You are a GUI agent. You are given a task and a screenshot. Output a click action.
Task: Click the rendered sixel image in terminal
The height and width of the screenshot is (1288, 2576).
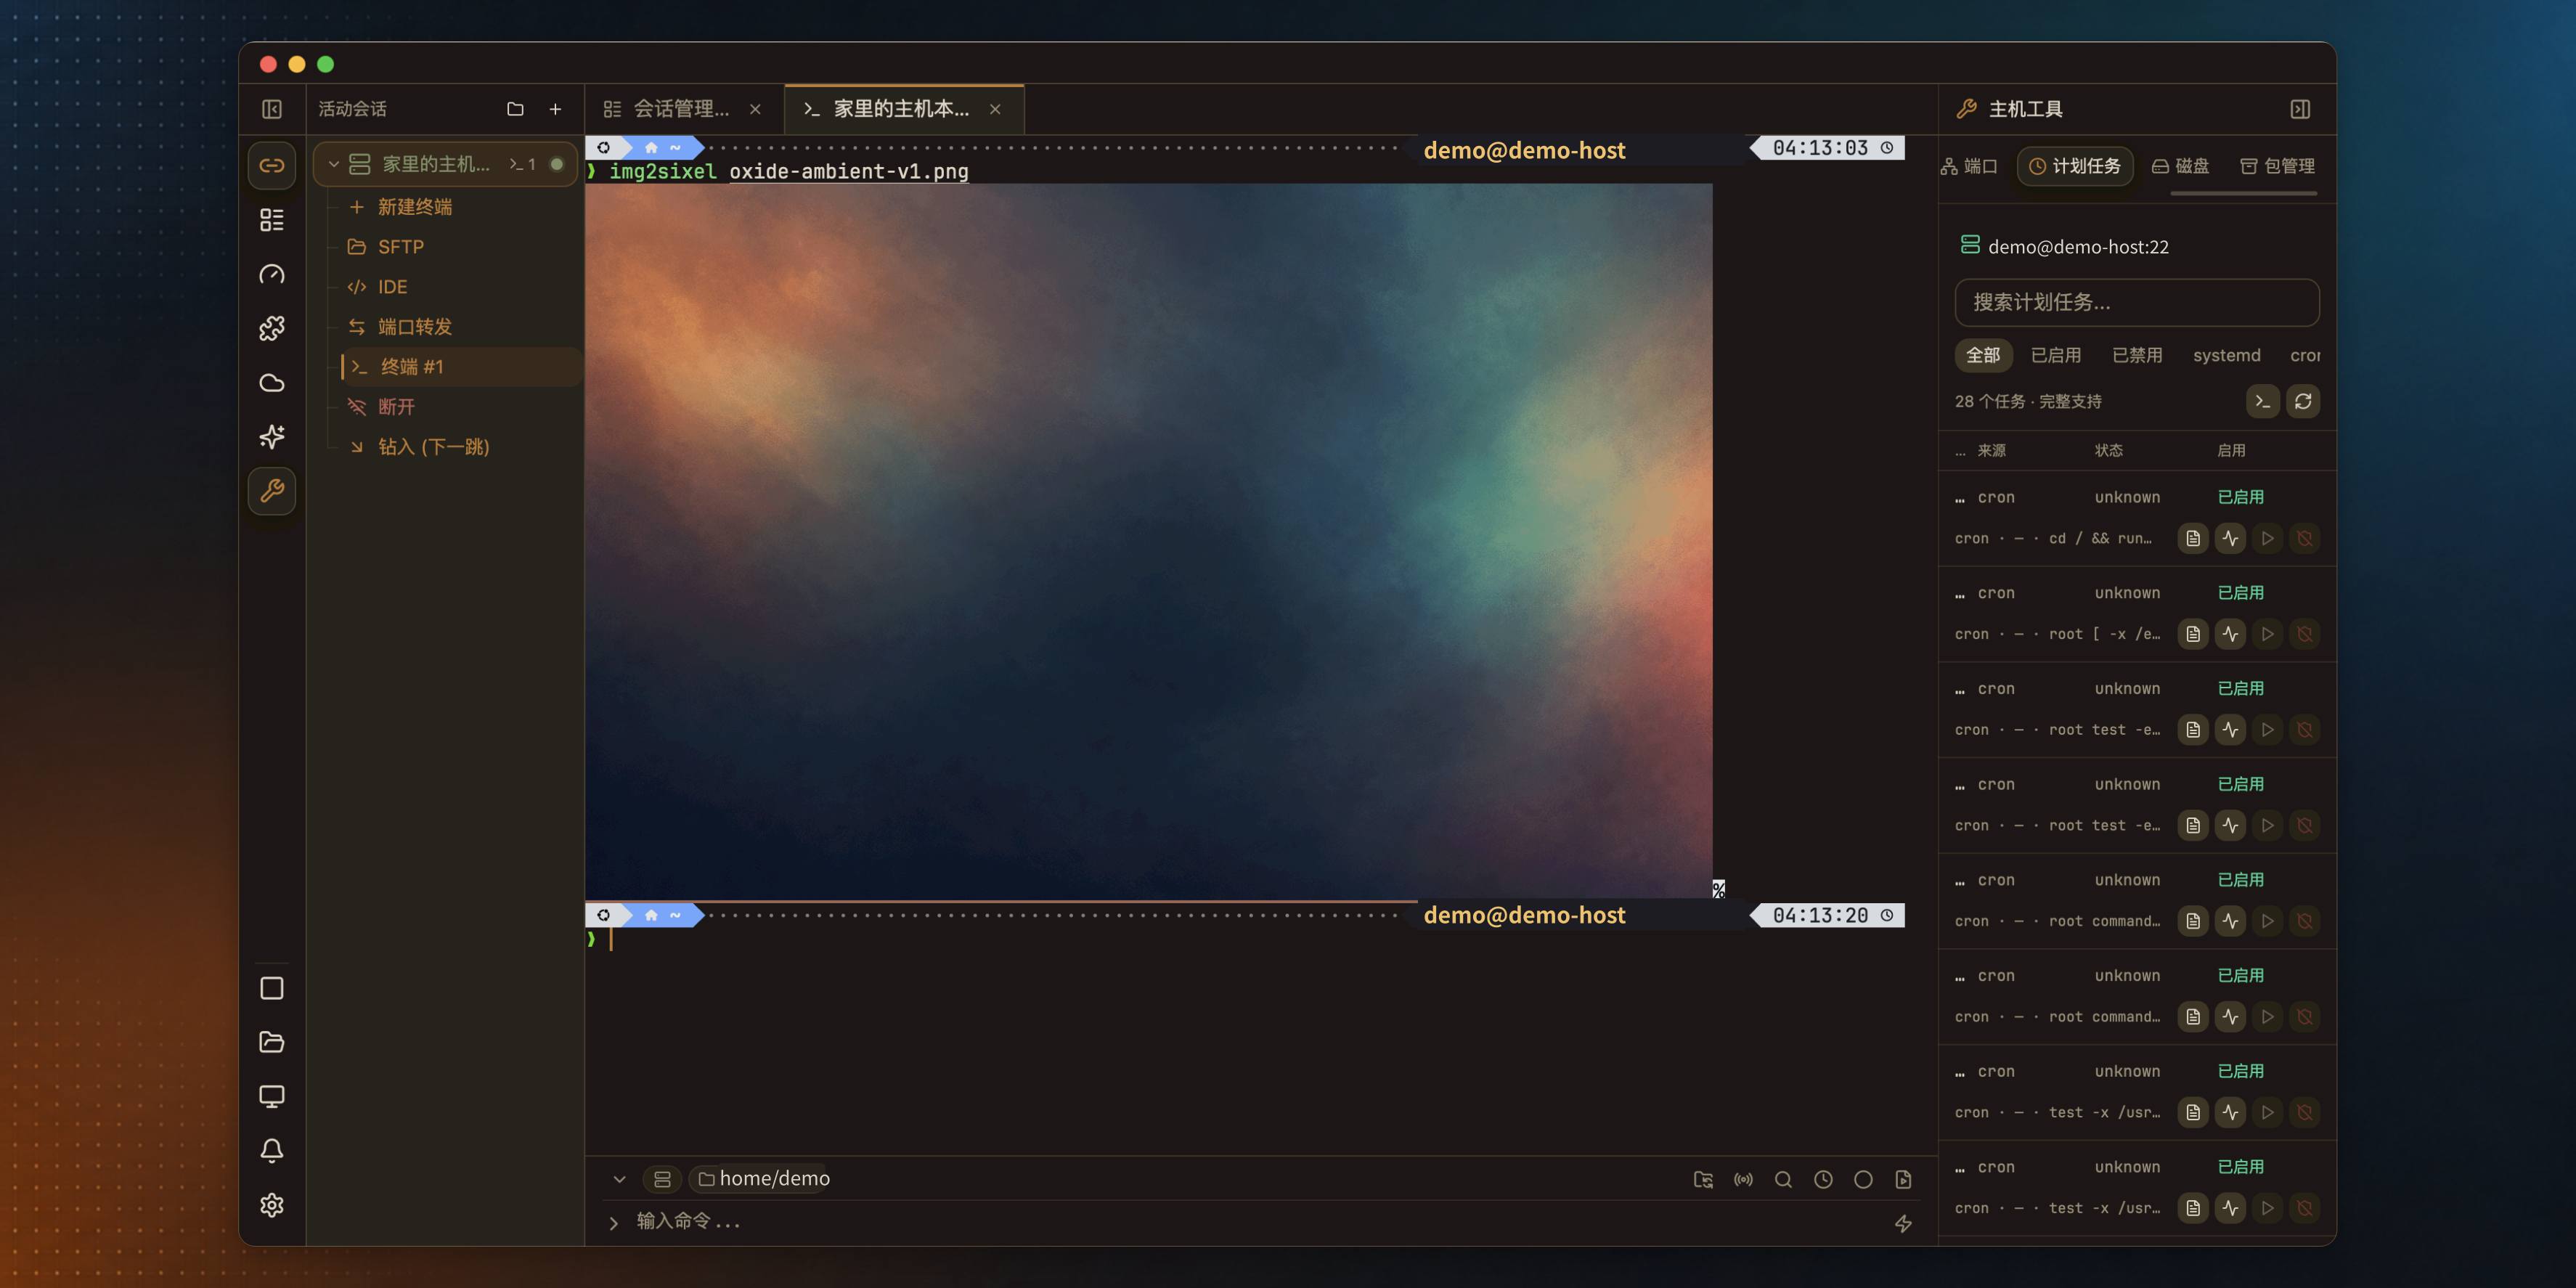(x=1148, y=540)
